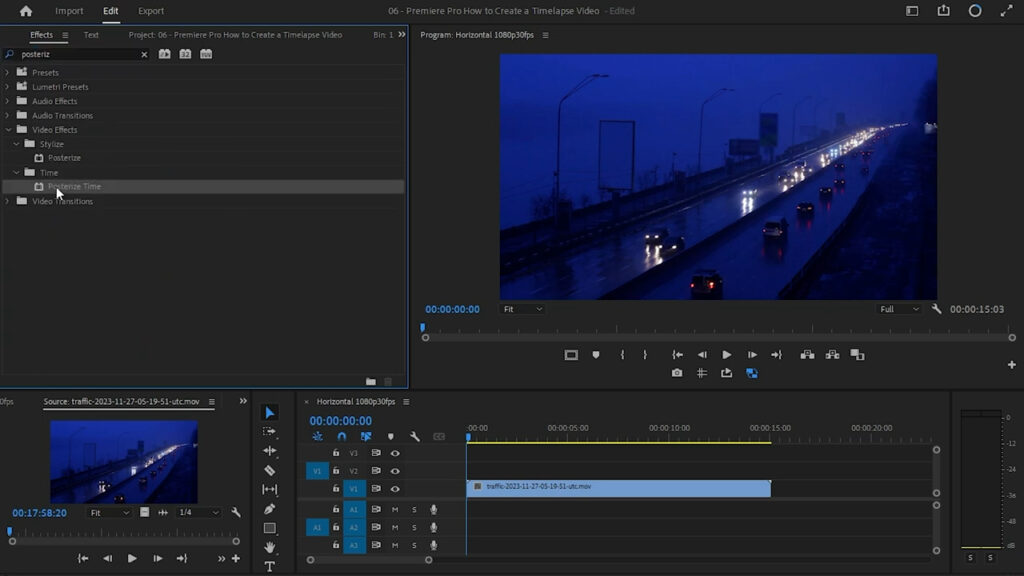Screen dimensions: 1024x576
Task: Open the Project panel tab
Action: point(235,35)
